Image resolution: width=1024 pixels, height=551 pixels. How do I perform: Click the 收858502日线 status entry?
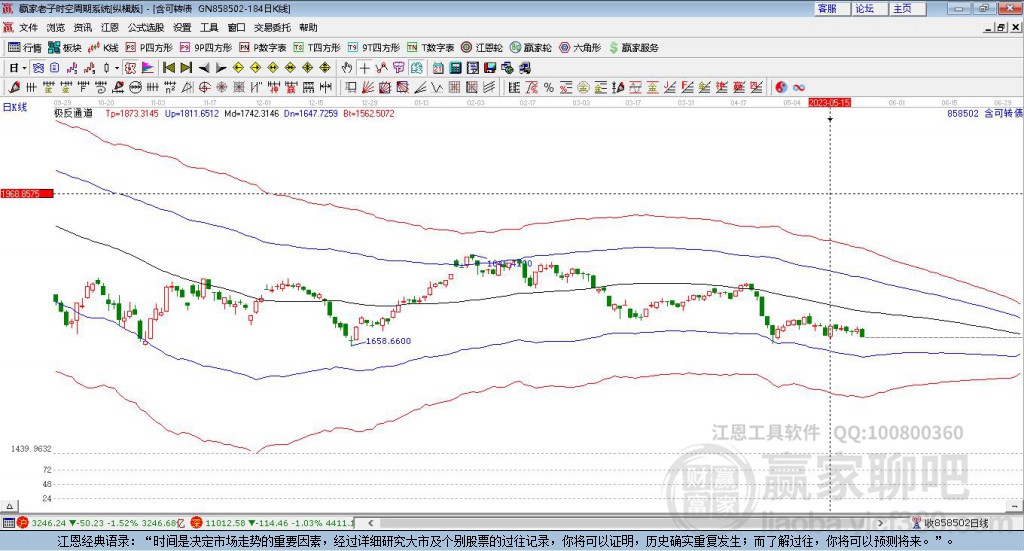(x=950, y=523)
